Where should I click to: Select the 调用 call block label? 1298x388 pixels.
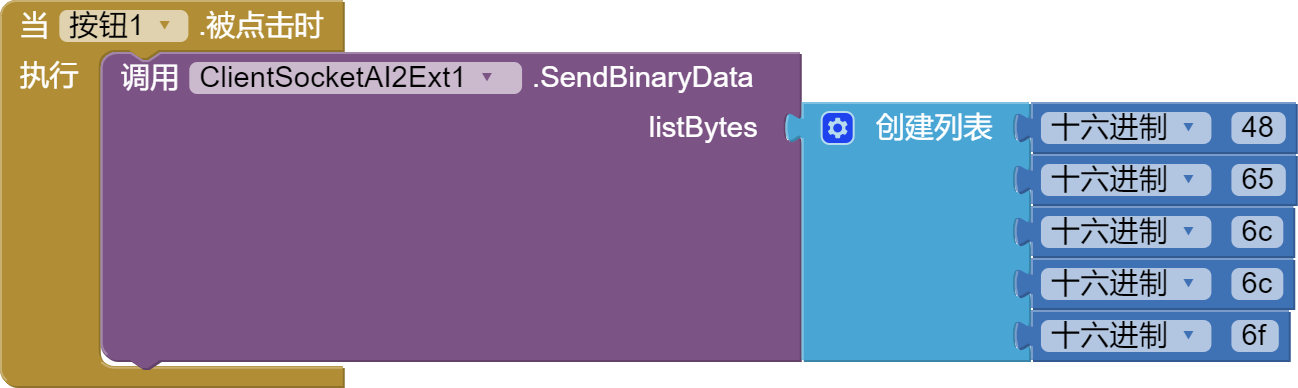(149, 77)
